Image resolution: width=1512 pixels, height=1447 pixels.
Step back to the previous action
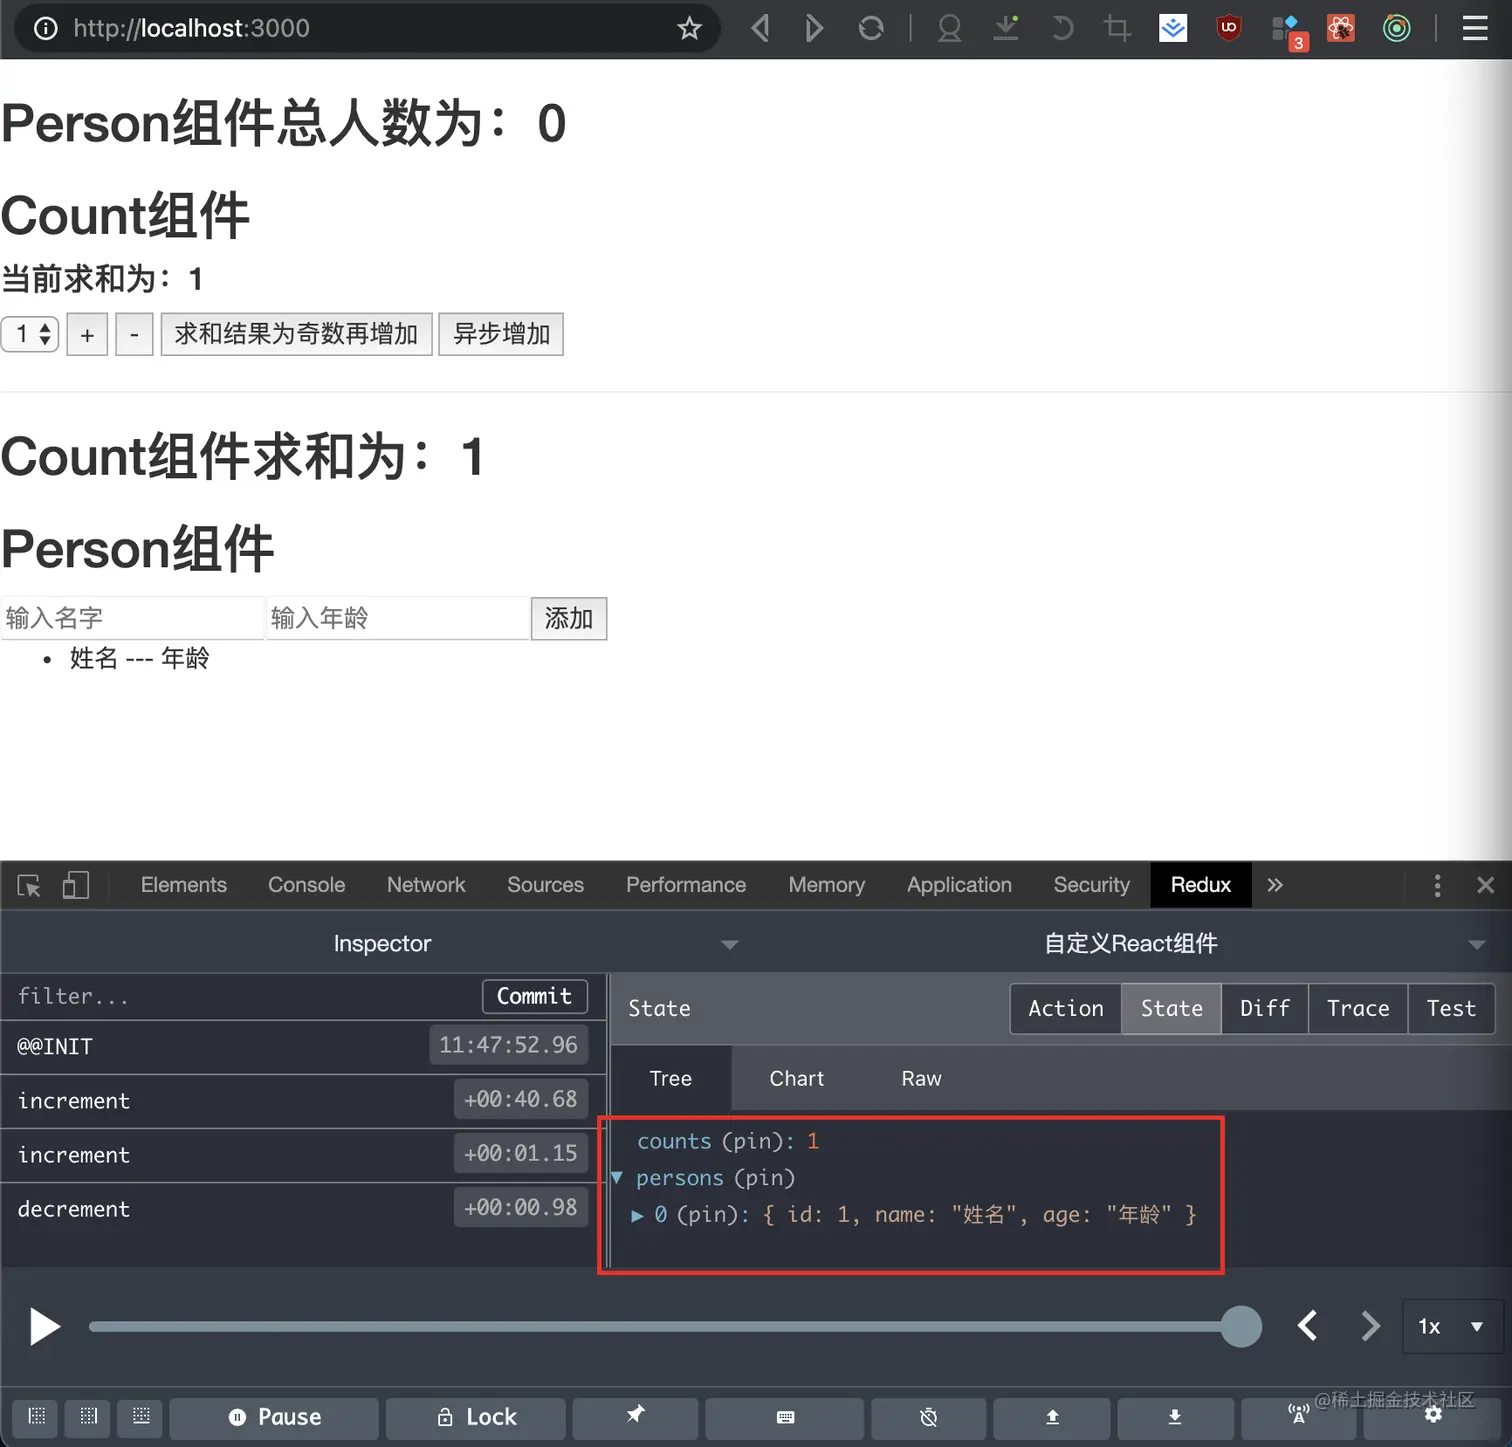pos(1308,1326)
